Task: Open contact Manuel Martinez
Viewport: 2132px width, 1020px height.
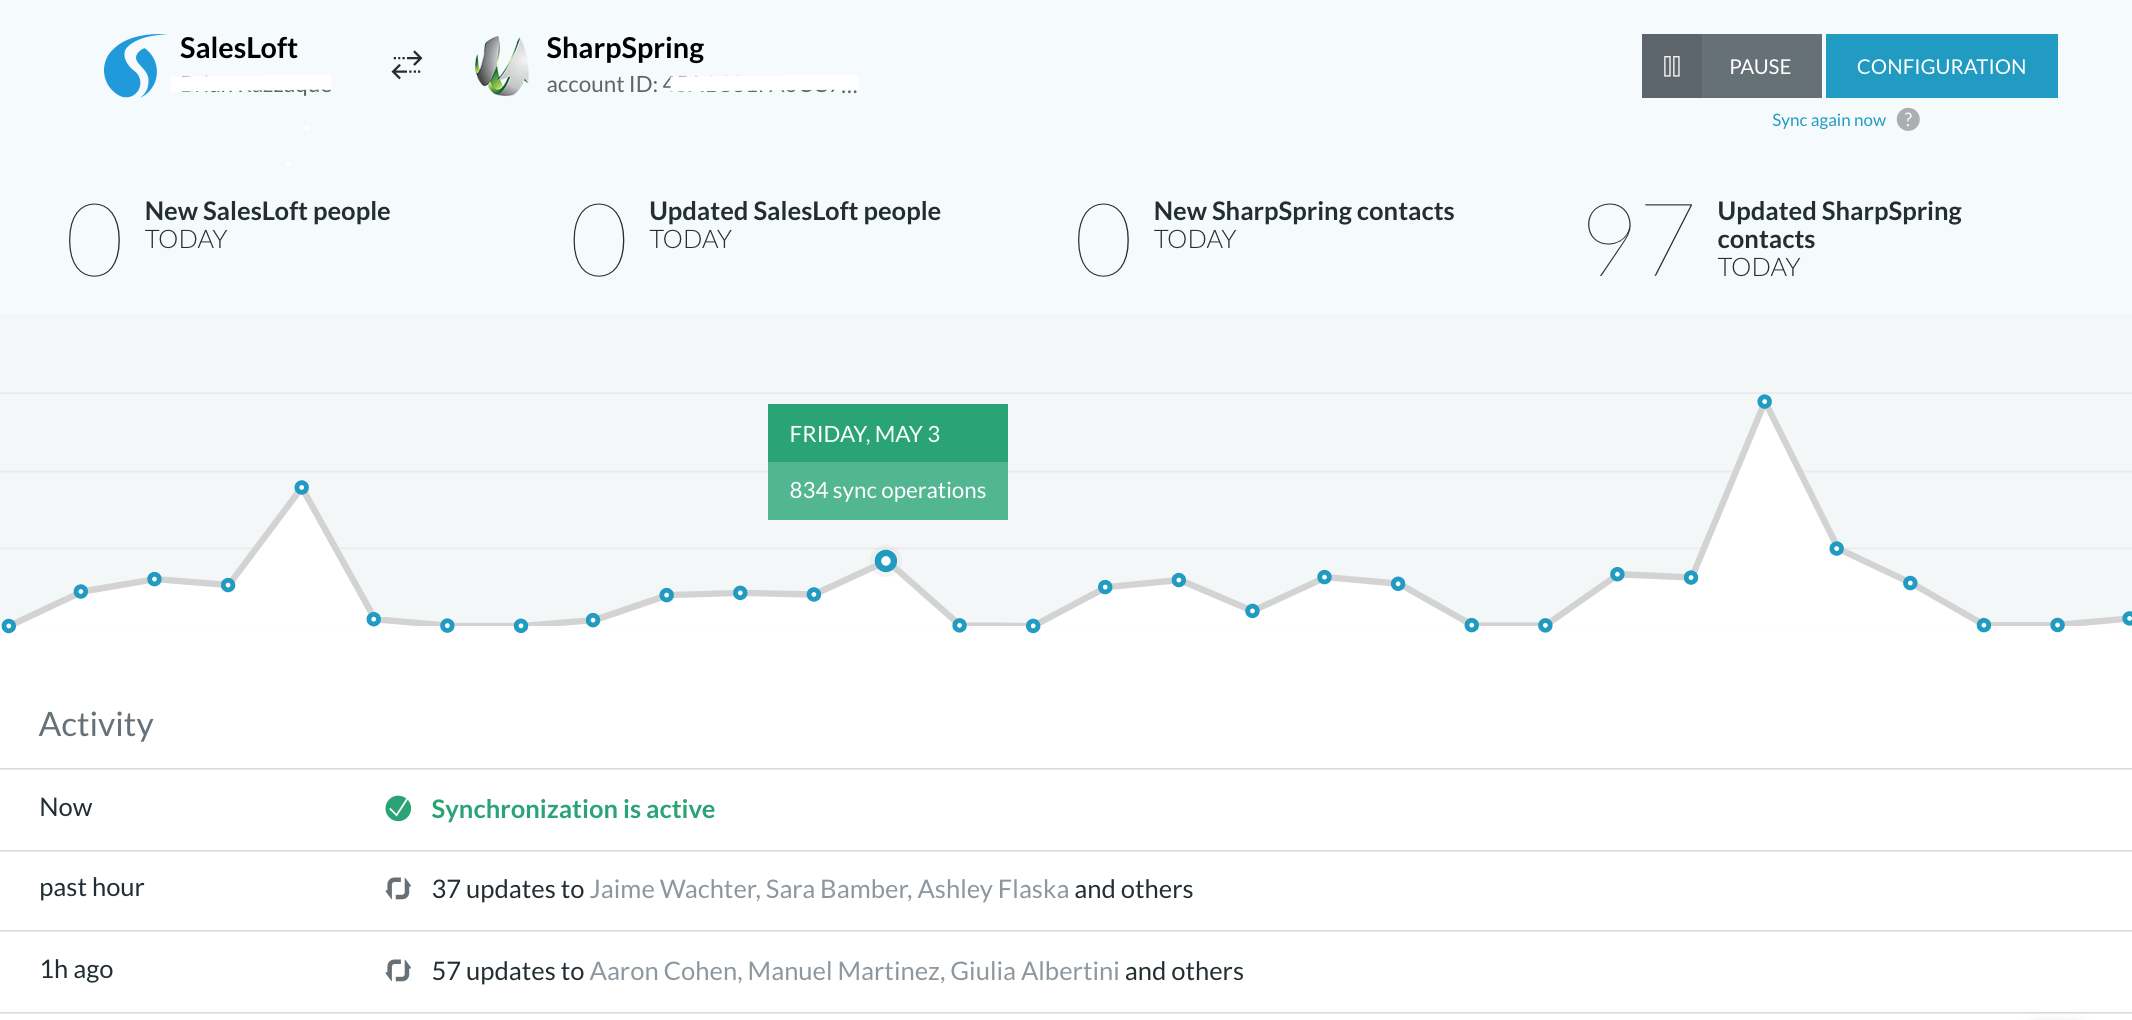Action: tap(845, 971)
